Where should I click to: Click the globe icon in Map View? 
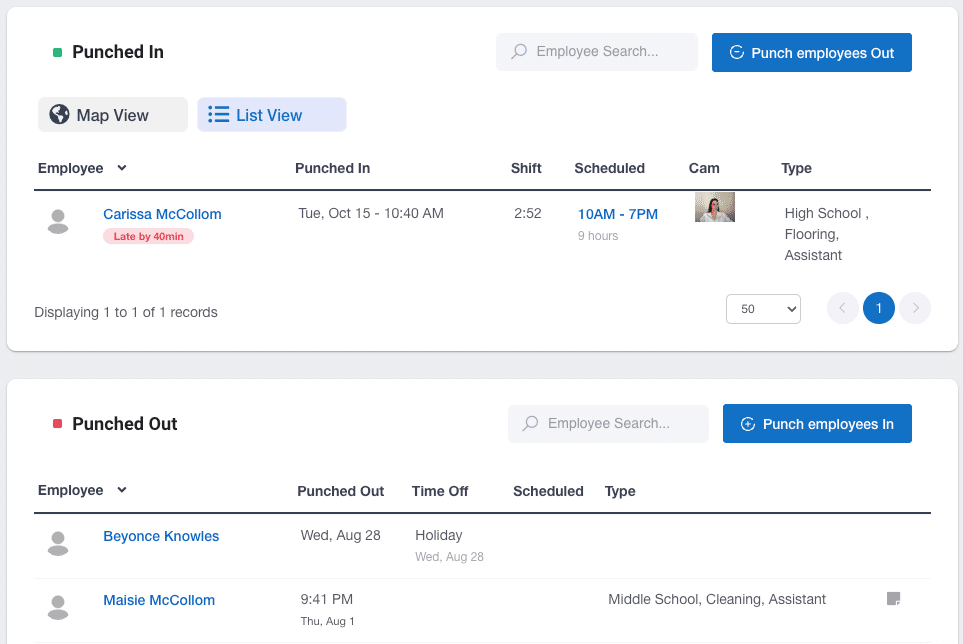click(x=59, y=114)
